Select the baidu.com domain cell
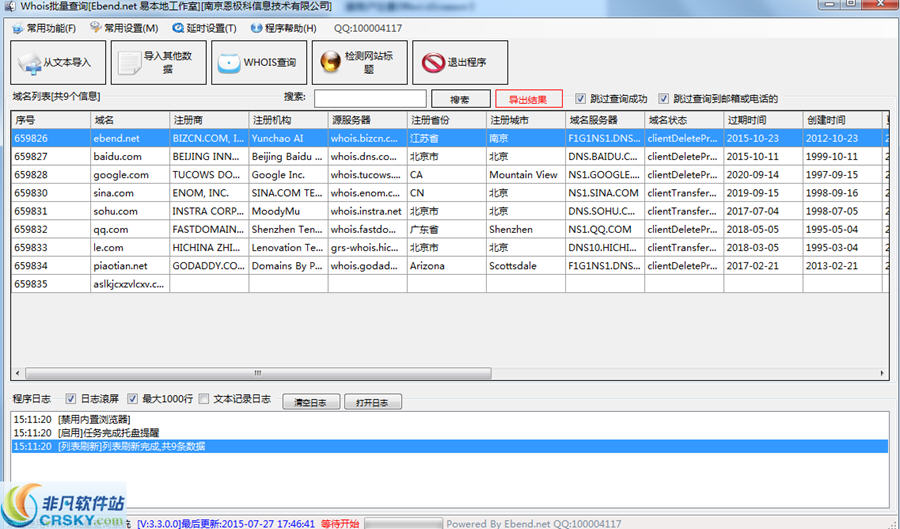Screen dimensions: 900x529 (130, 157)
